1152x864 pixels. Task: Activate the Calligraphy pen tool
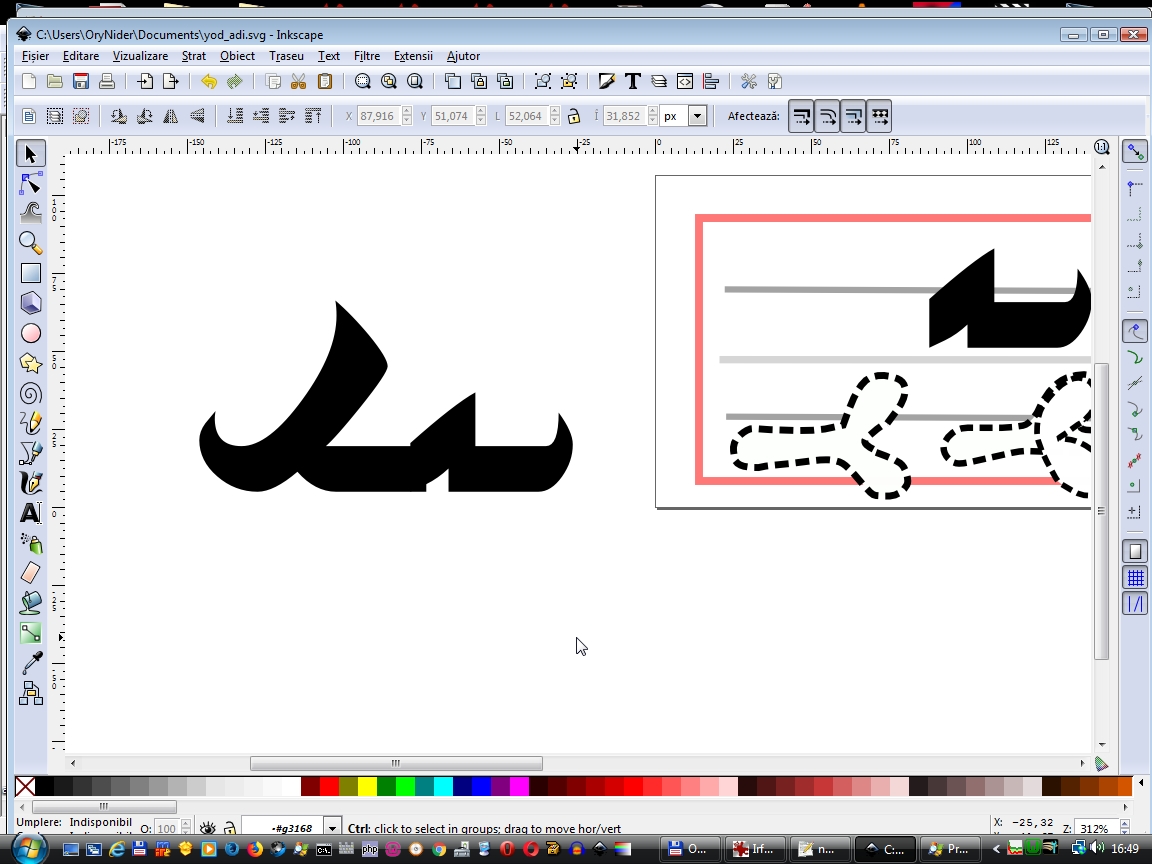click(x=31, y=483)
